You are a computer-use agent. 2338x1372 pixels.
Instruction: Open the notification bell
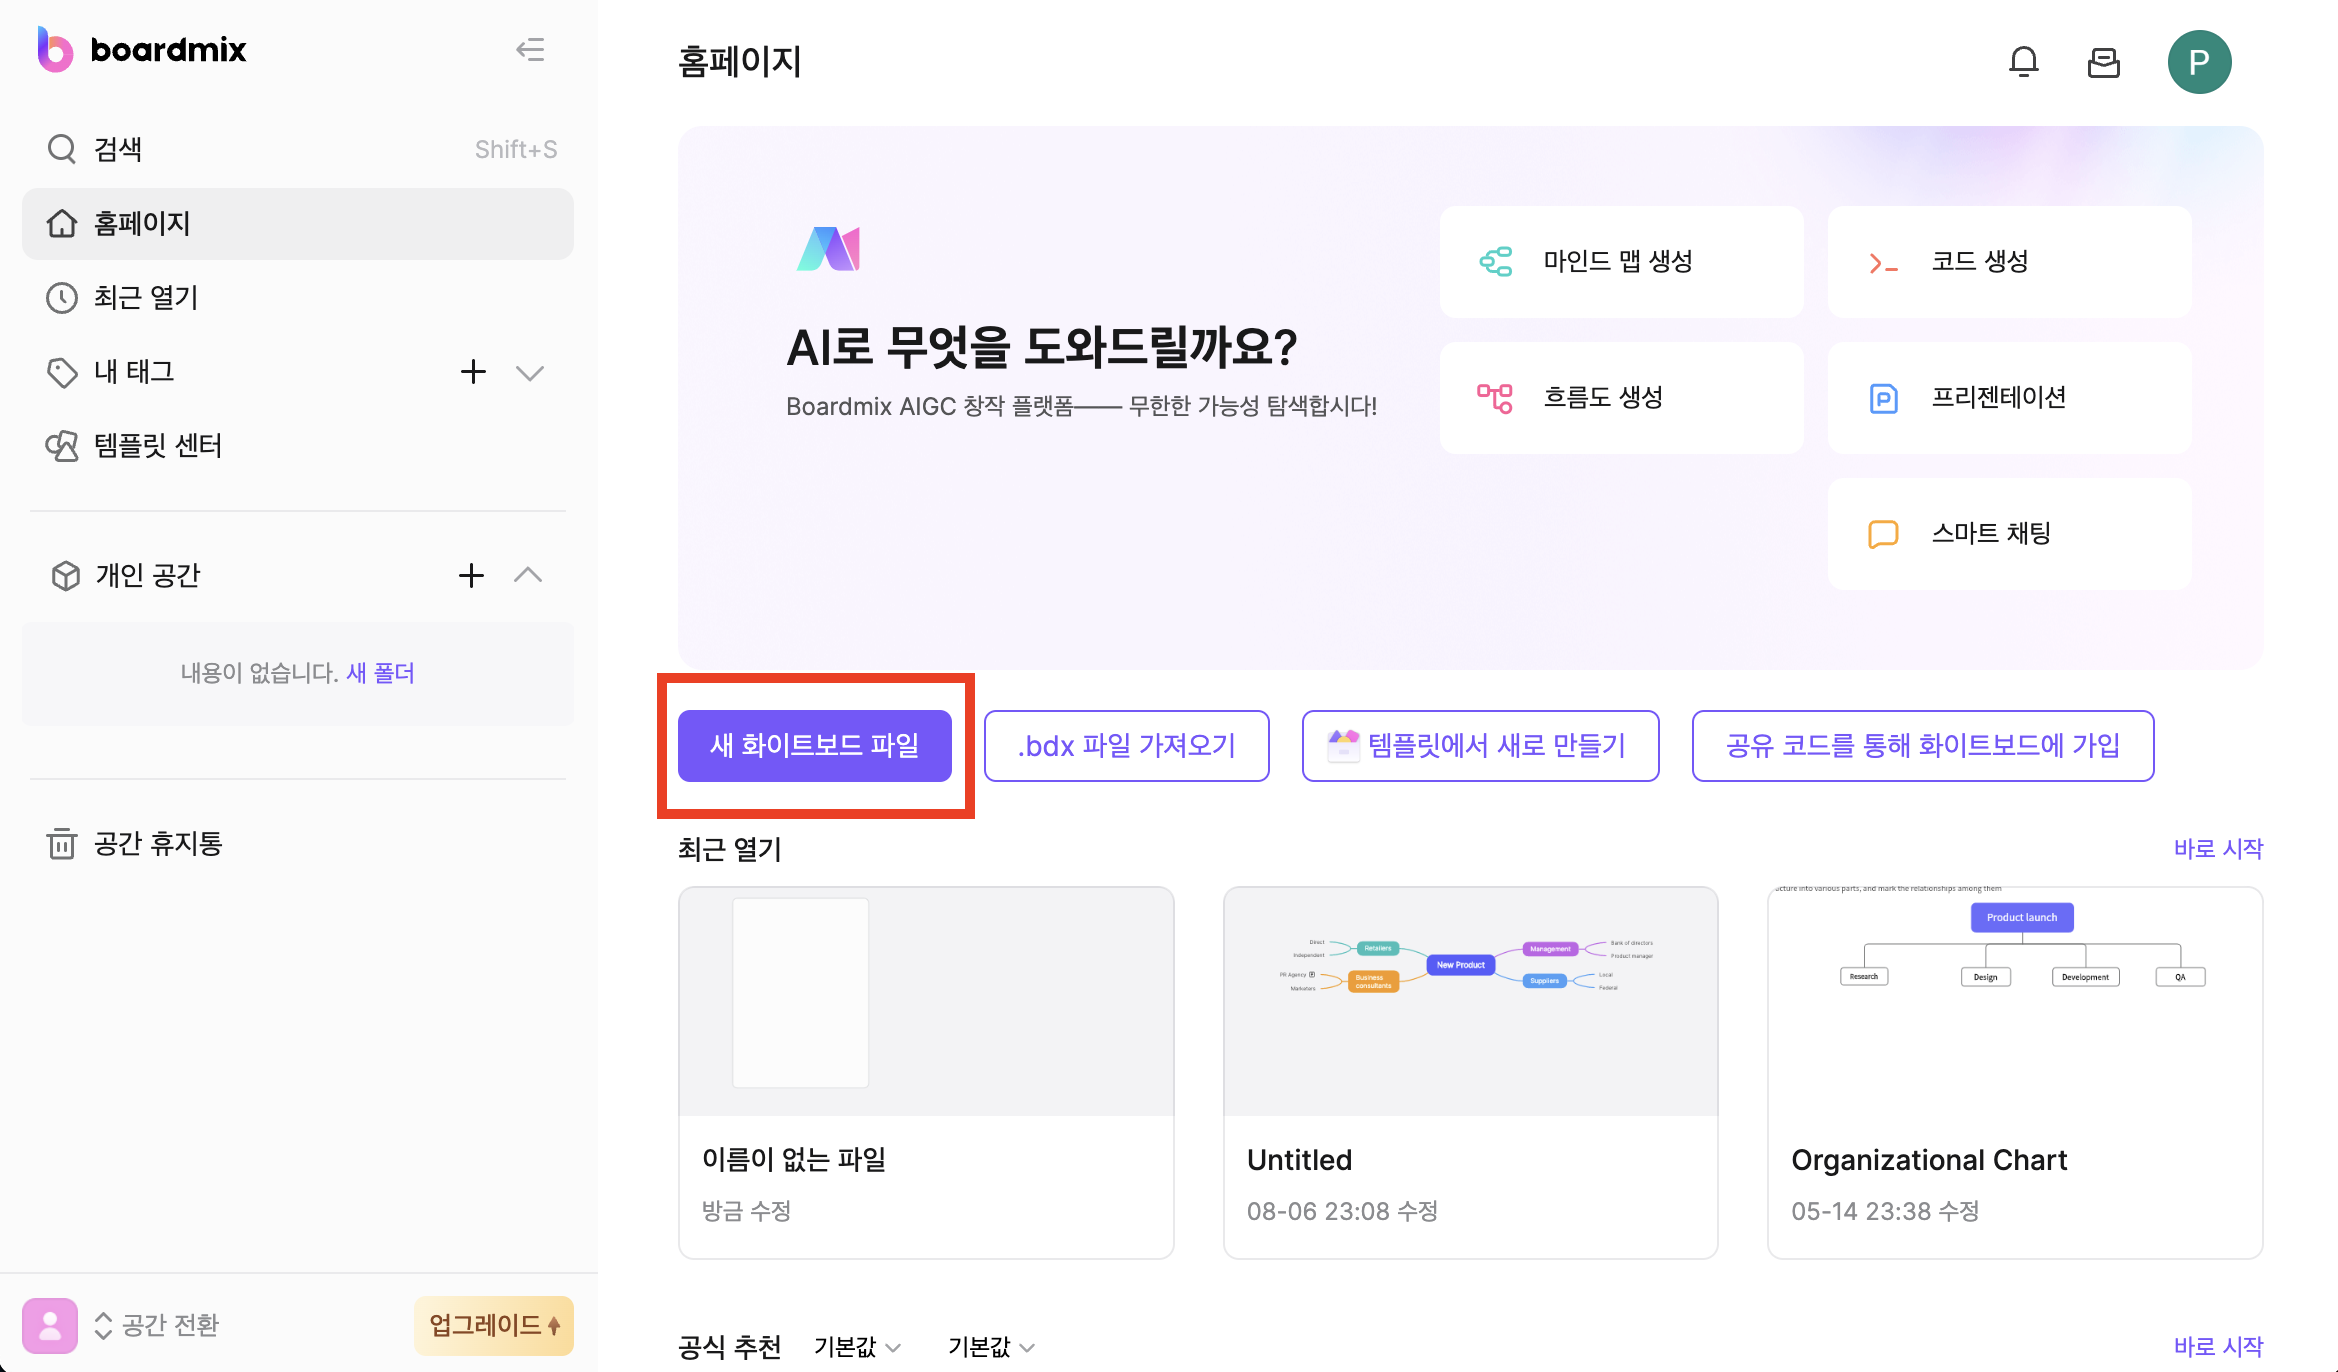[2024, 62]
